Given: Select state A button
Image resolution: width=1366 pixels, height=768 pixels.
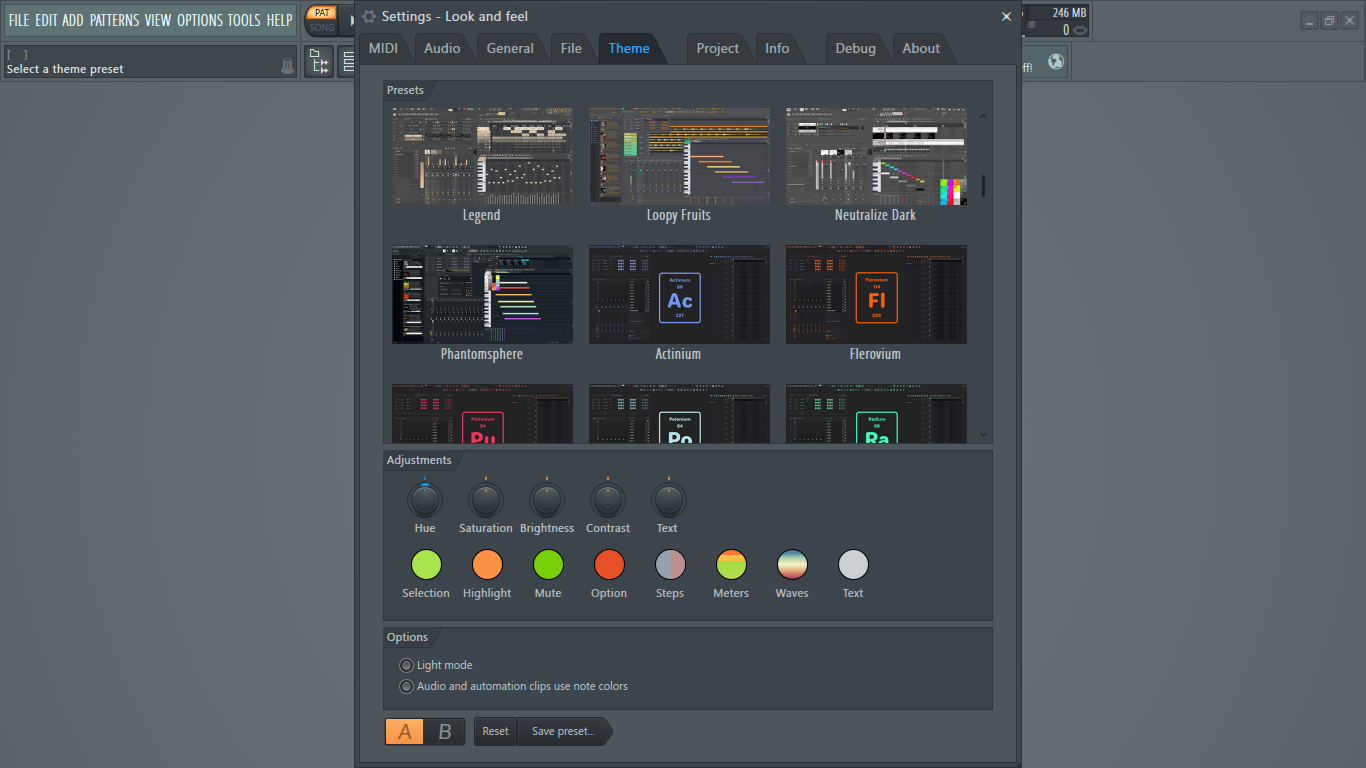Looking at the screenshot, I should pyautogui.click(x=405, y=732).
